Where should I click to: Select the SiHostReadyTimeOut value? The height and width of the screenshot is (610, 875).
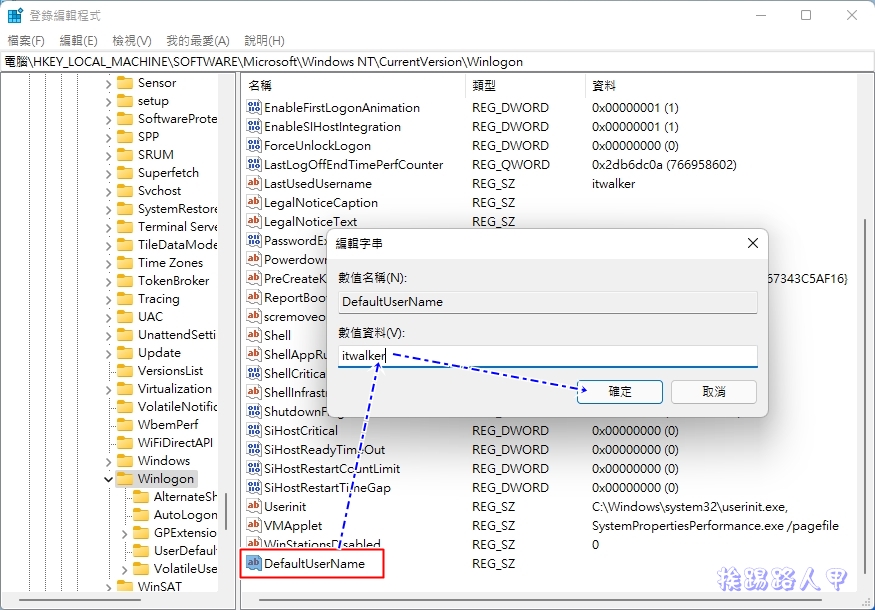pos(324,449)
